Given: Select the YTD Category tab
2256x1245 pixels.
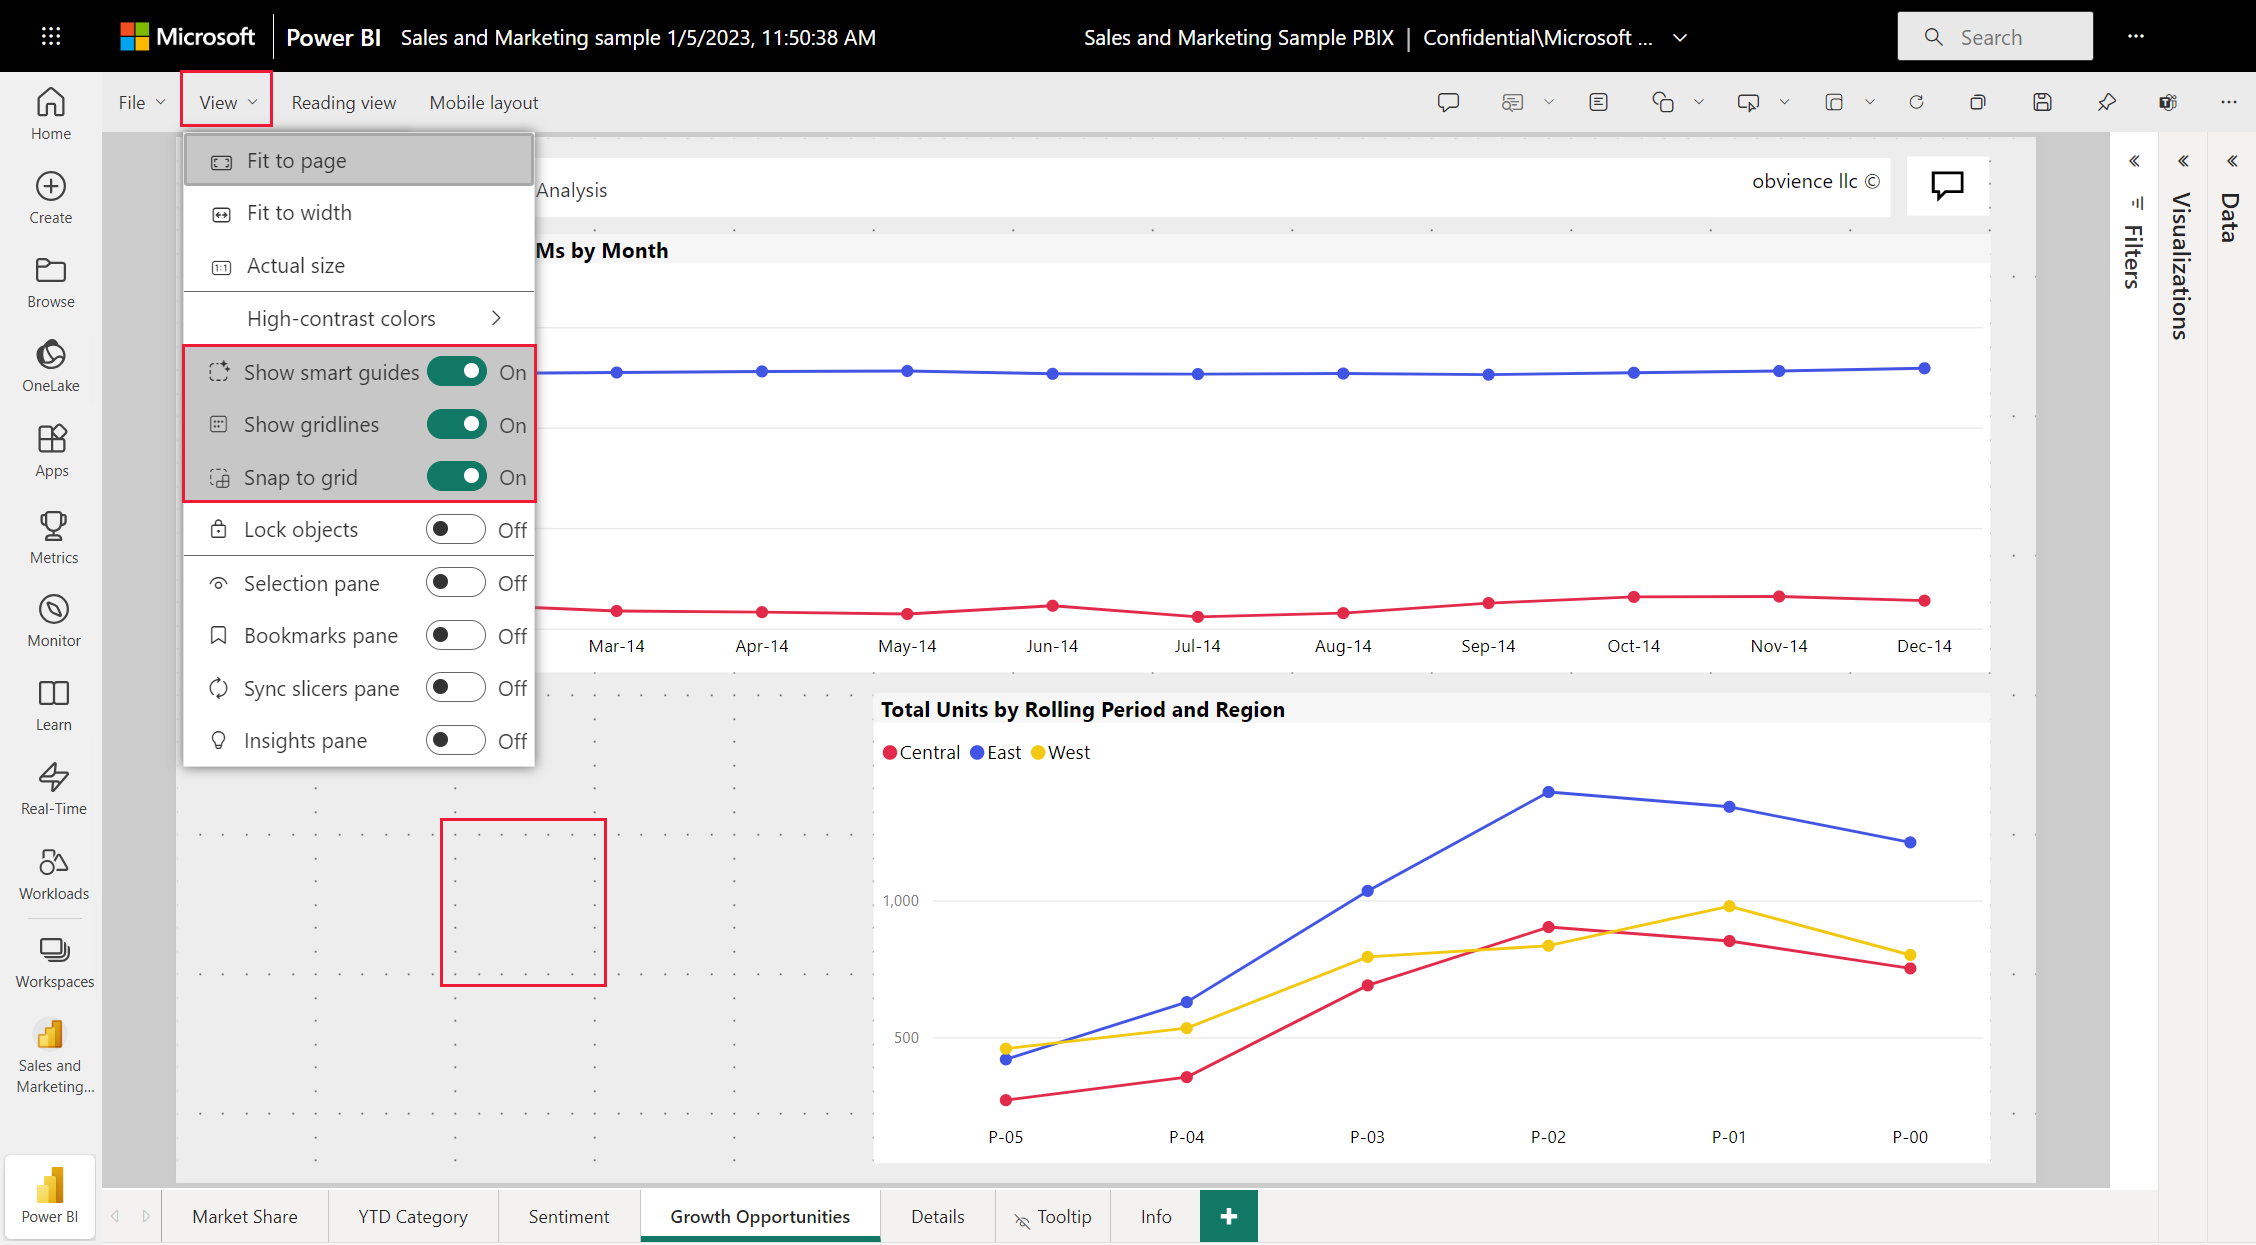Looking at the screenshot, I should pyautogui.click(x=412, y=1214).
